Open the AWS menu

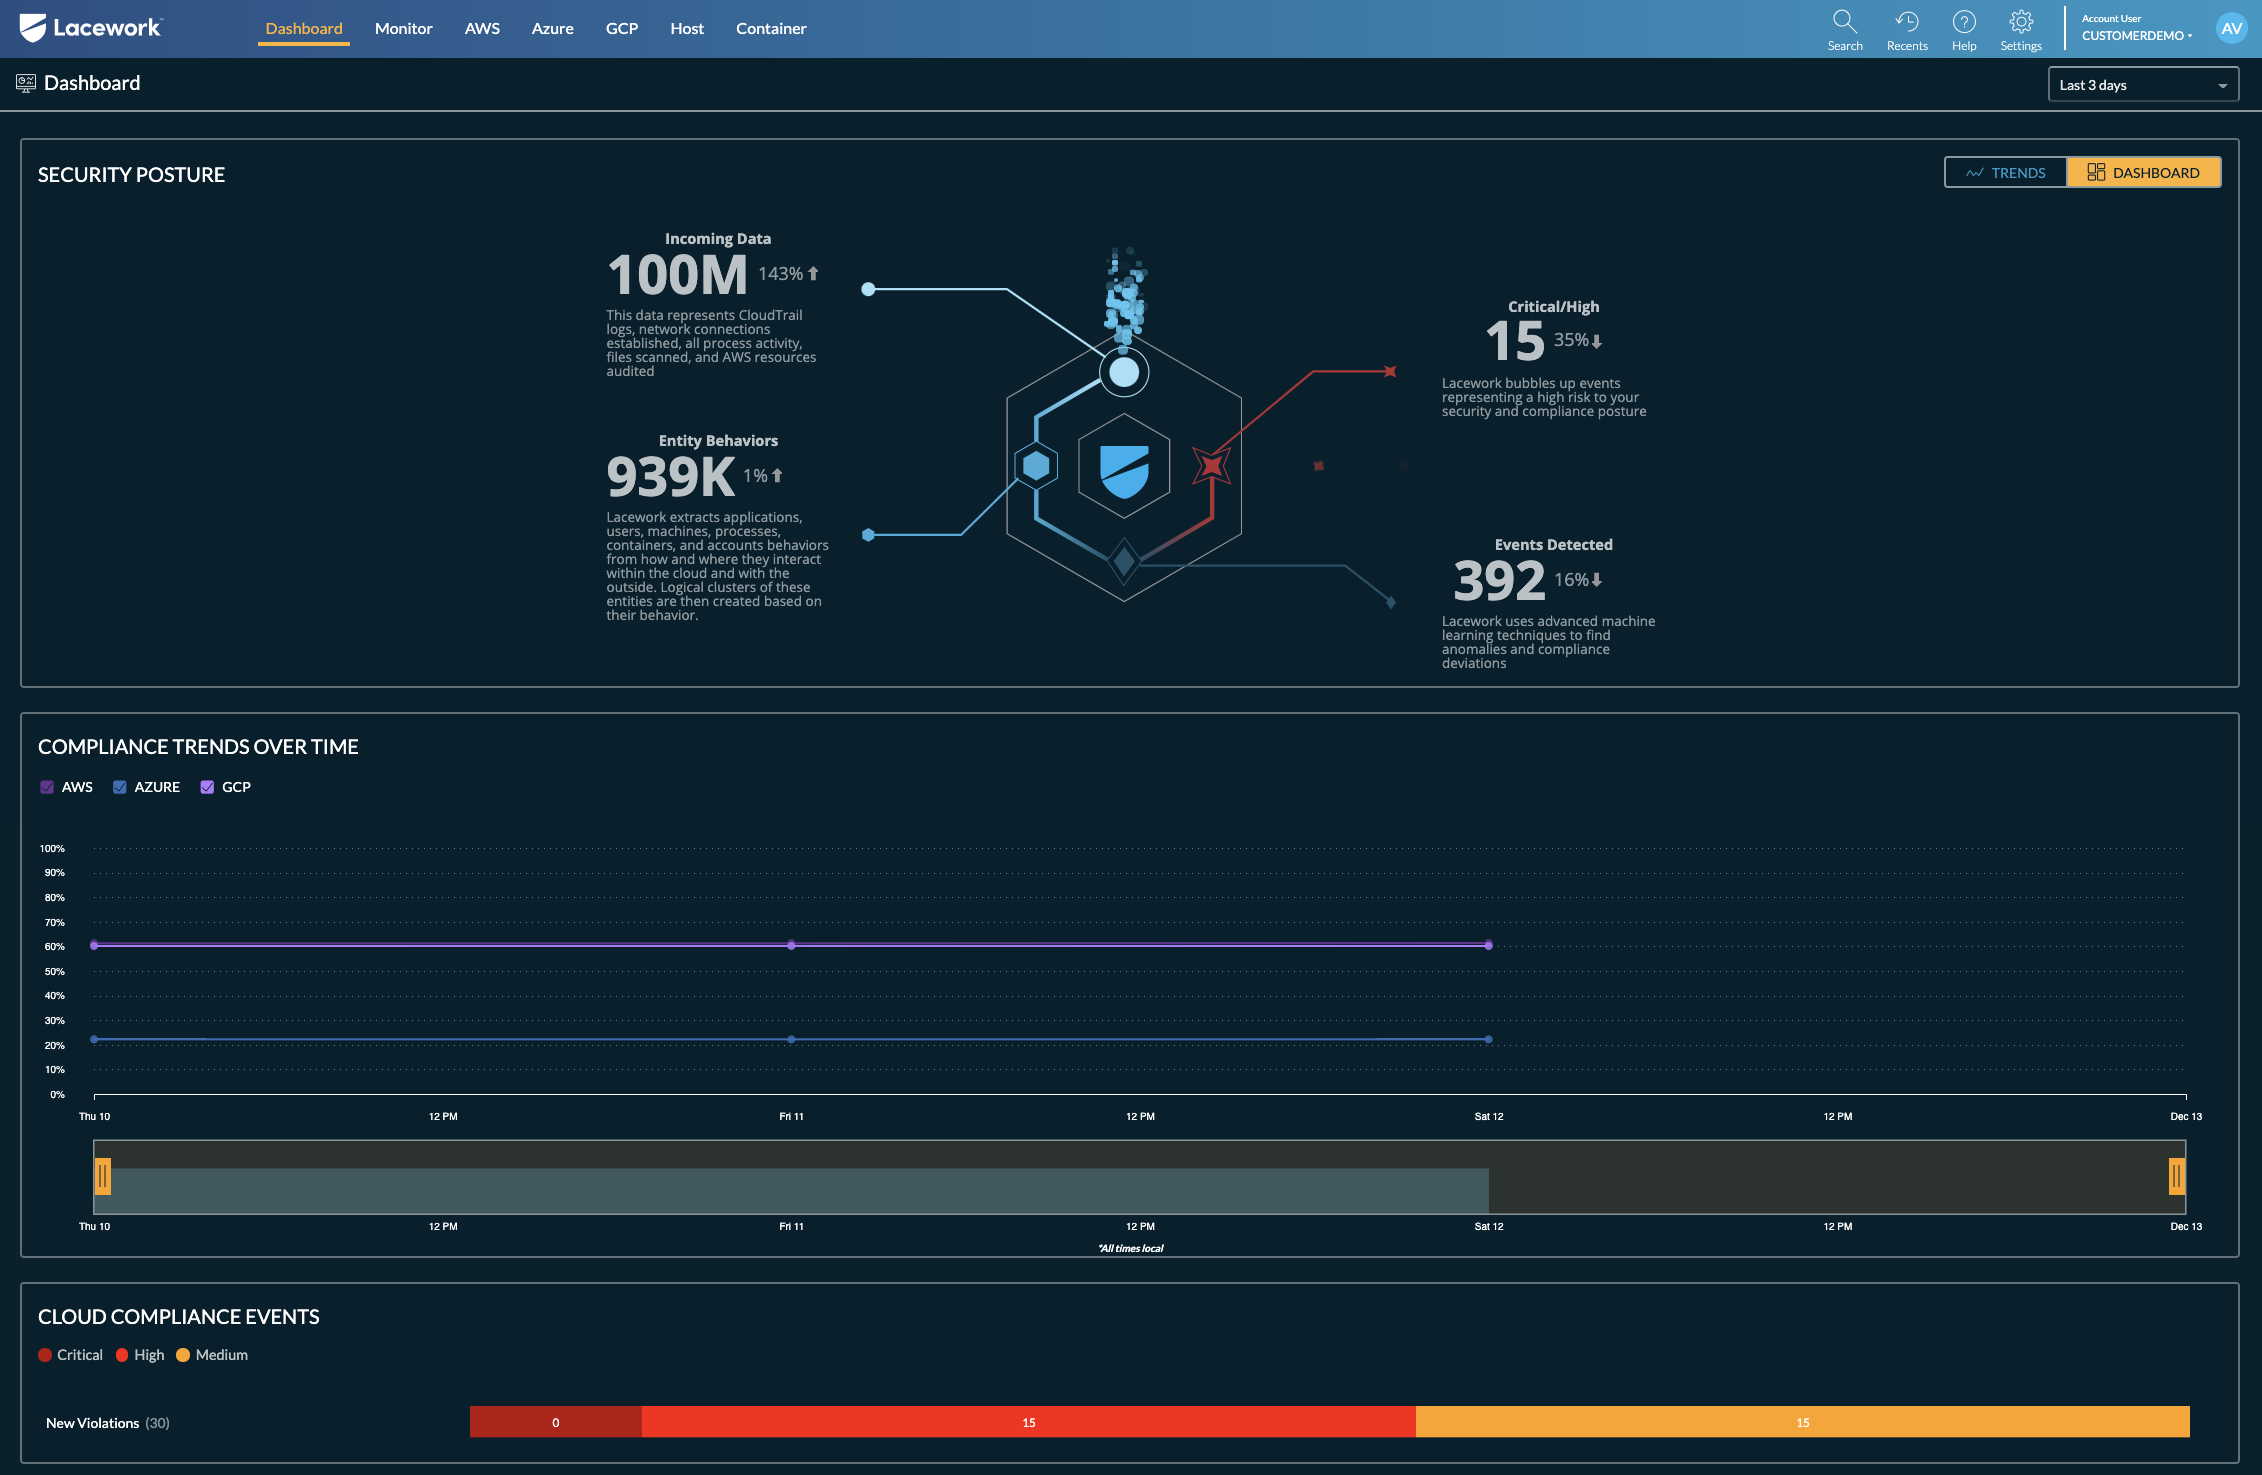tap(482, 28)
